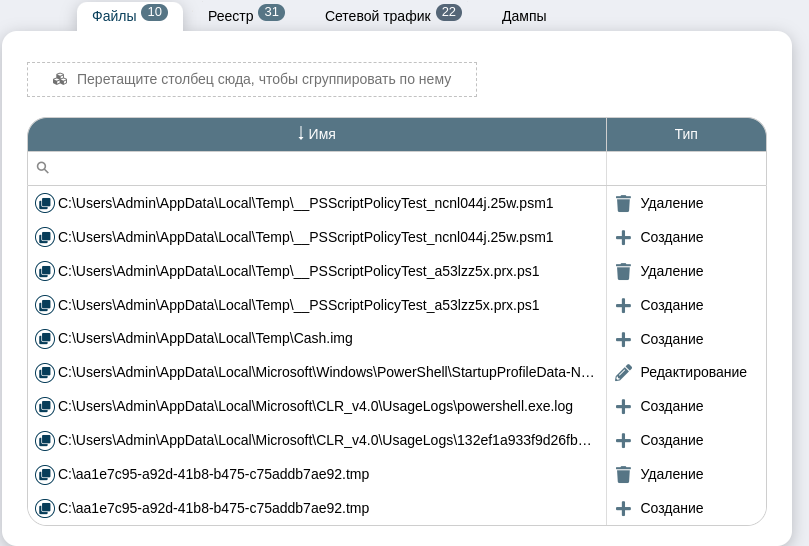Image resolution: width=809 pixels, height=546 pixels.
Task: Click plus icon in Cash.img row
Action: pos(623,339)
